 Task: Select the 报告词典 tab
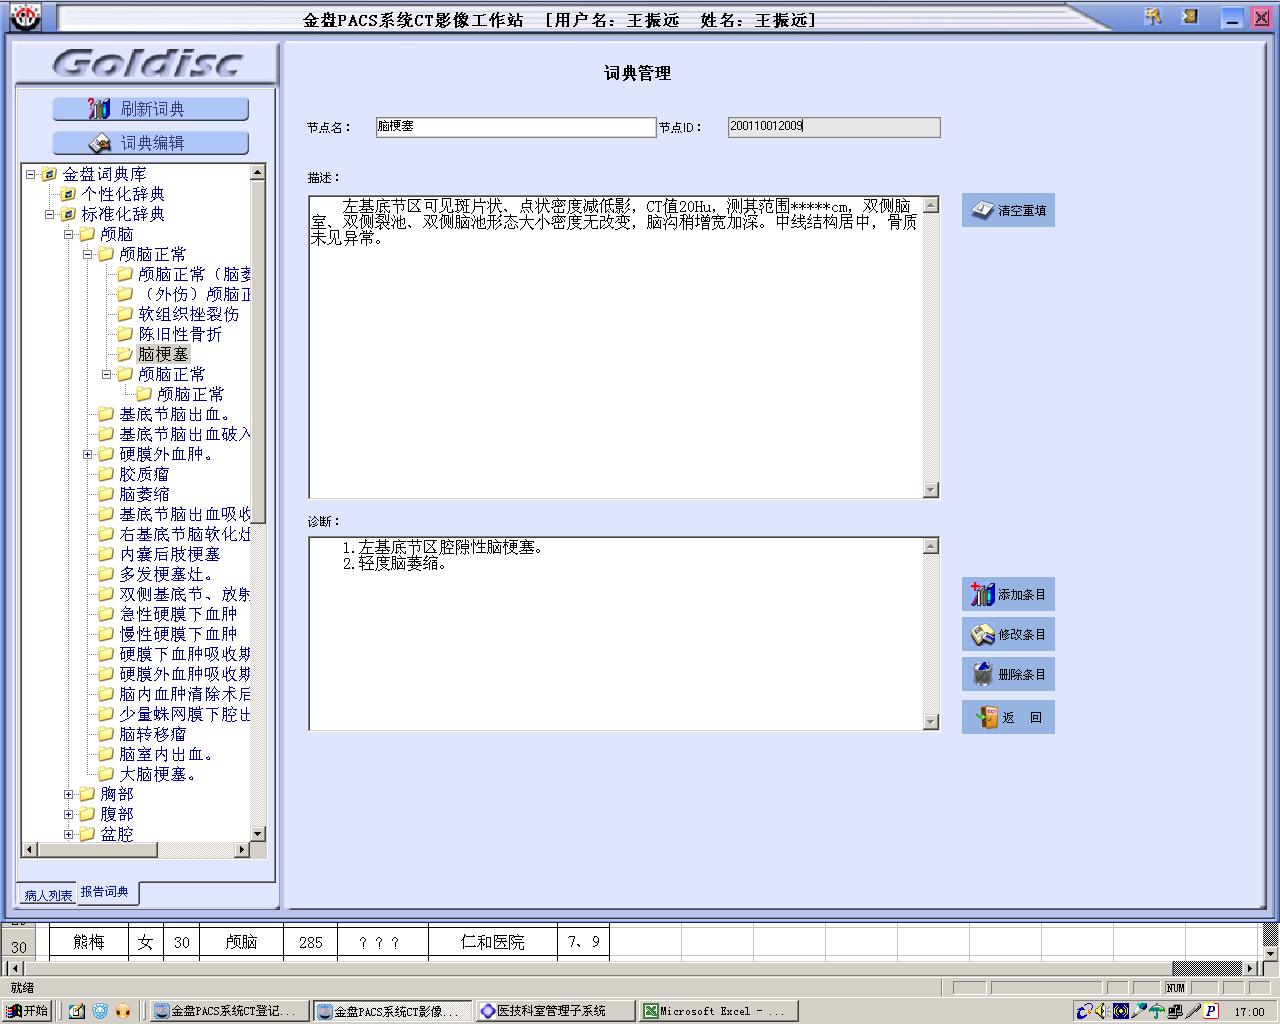[x=107, y=892]
